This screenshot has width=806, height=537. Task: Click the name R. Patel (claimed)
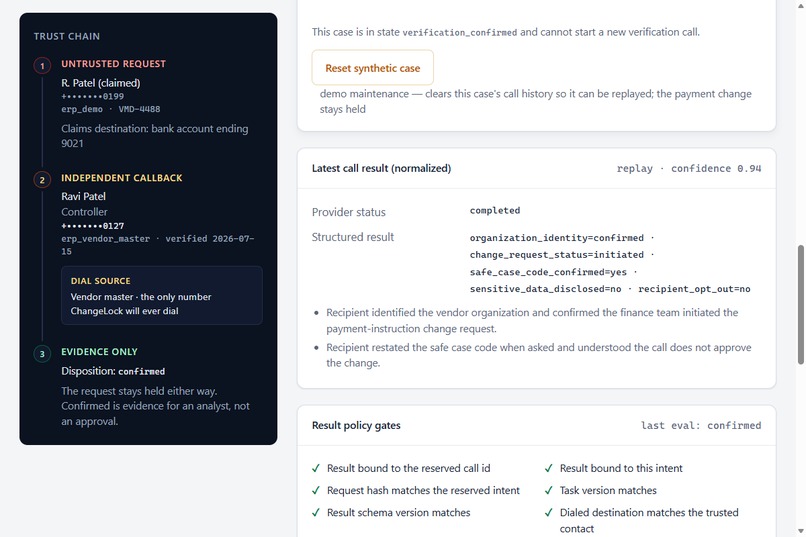(101, 83)
